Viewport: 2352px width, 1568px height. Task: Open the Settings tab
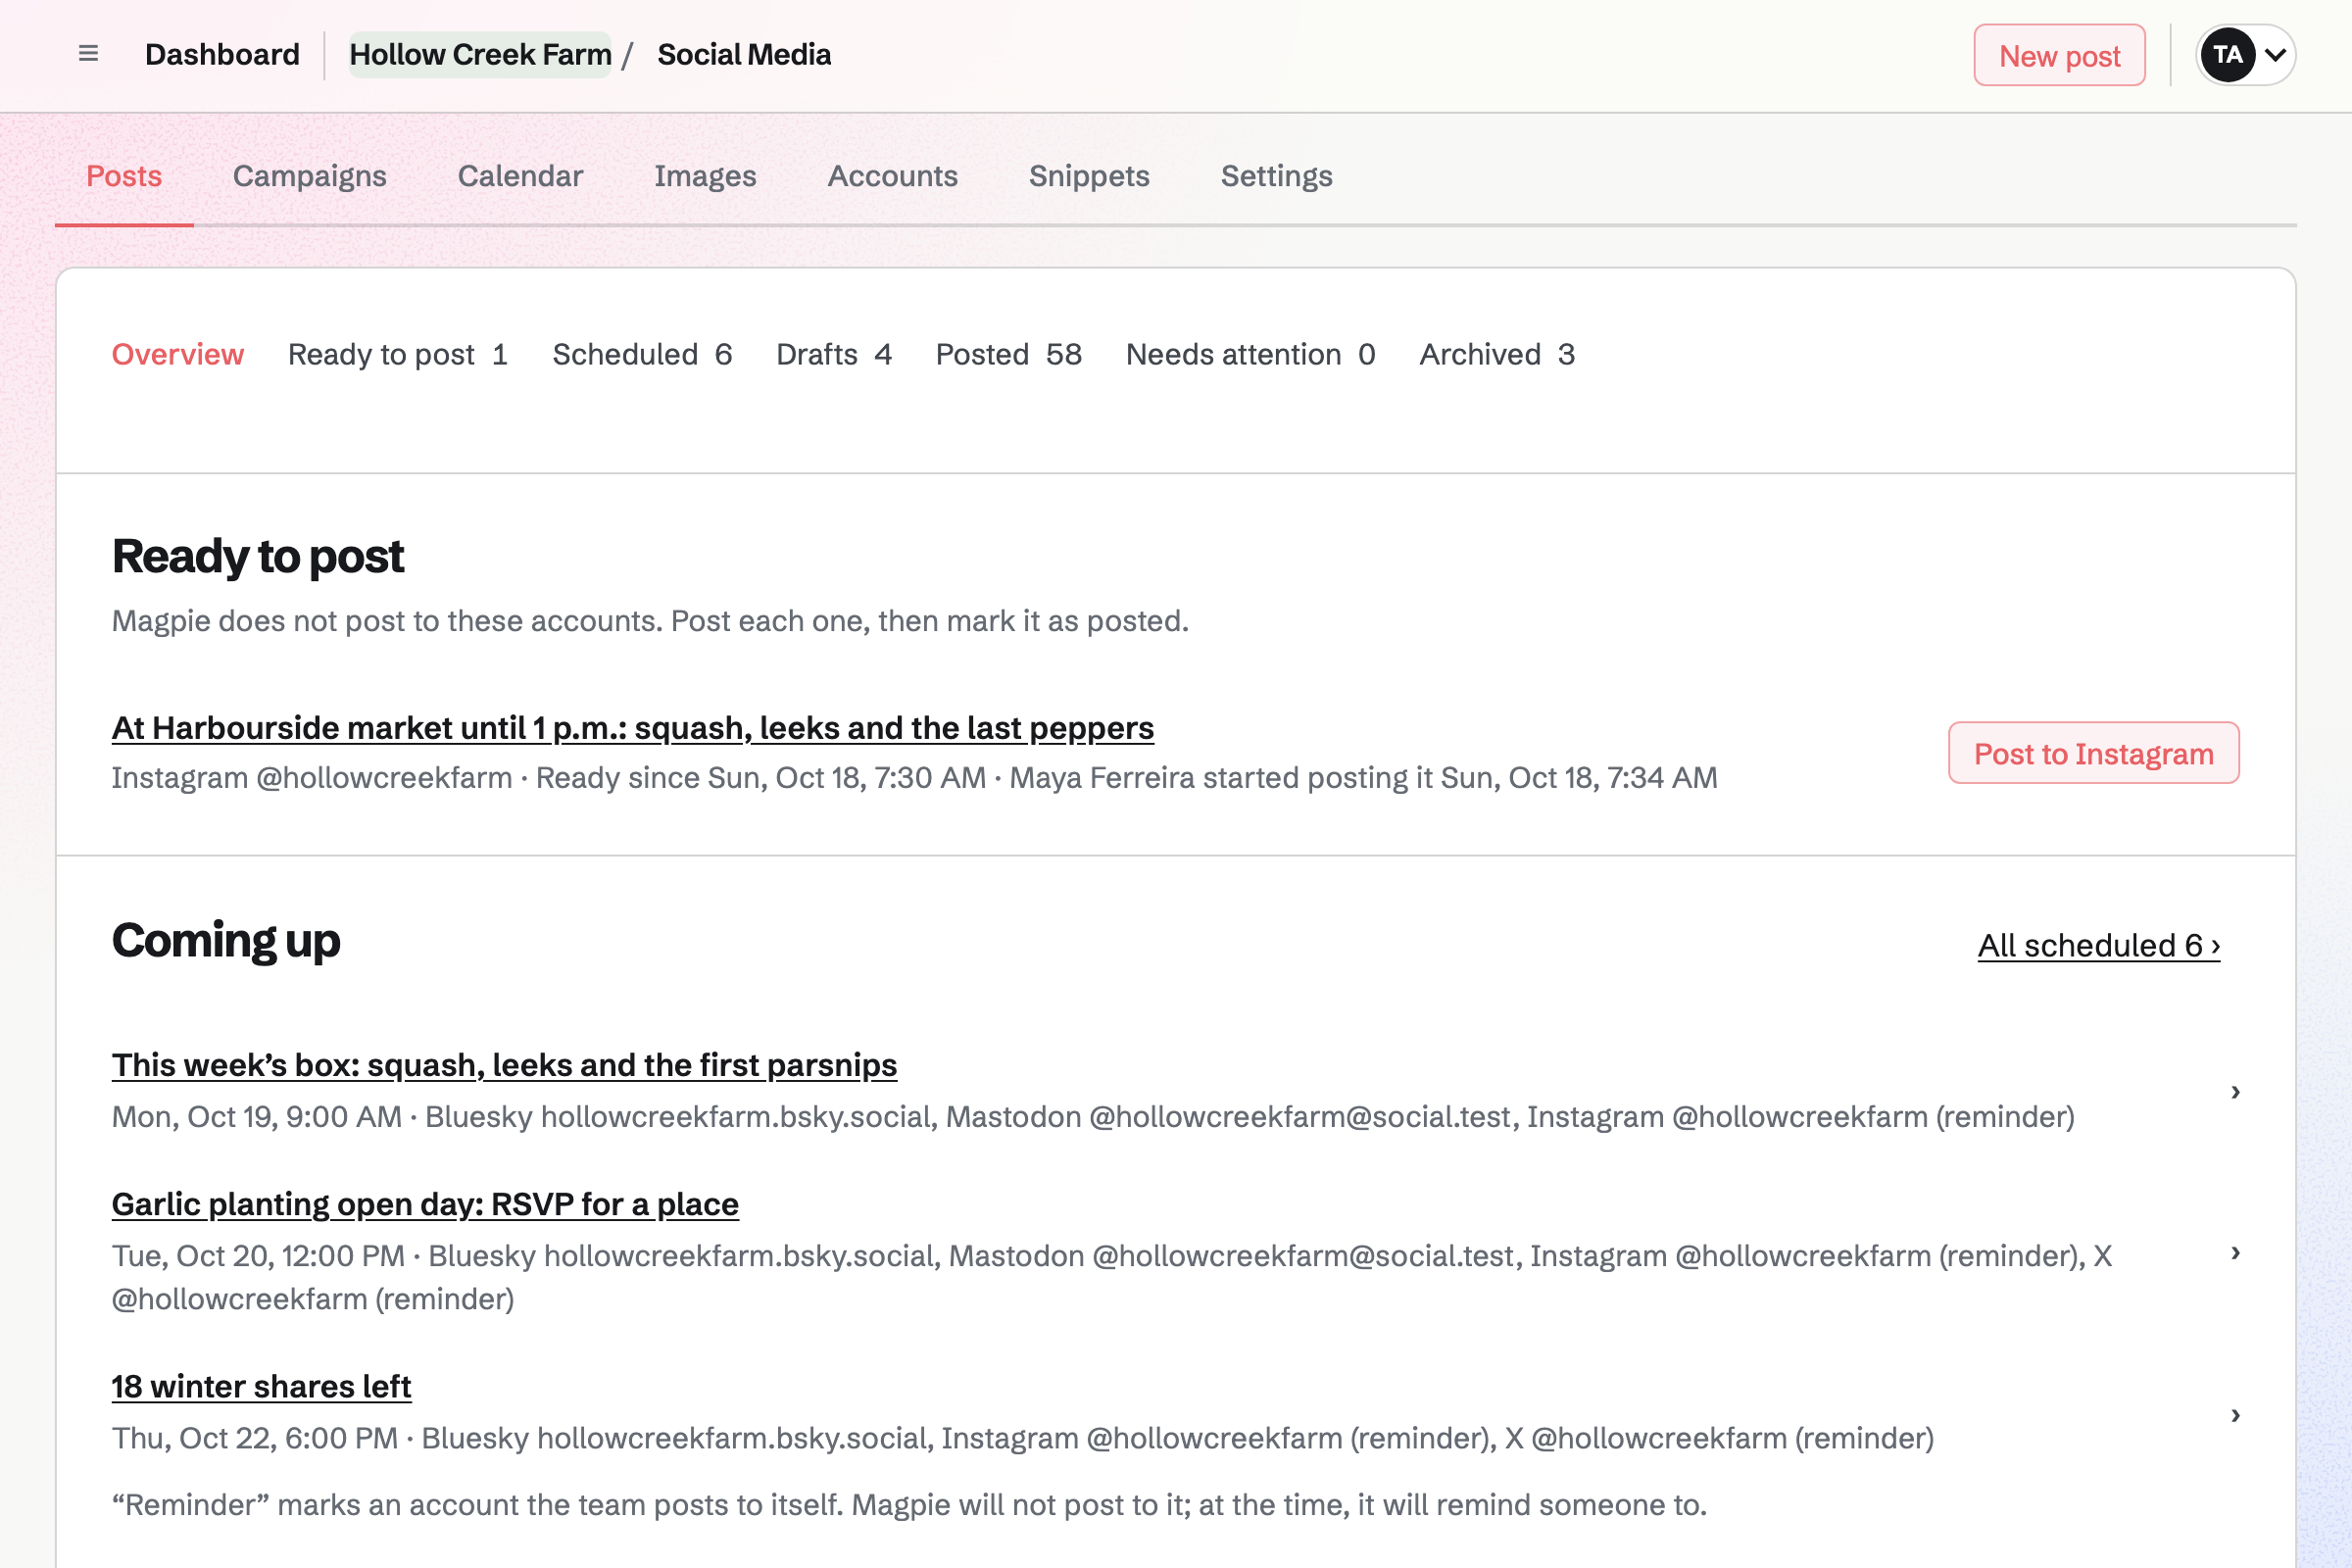pyautogui.click(x=1276, y=176)
